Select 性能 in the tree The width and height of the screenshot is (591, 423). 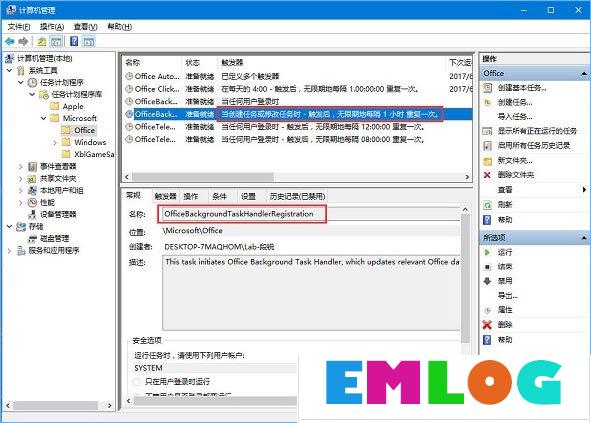[x=47, y=202]
